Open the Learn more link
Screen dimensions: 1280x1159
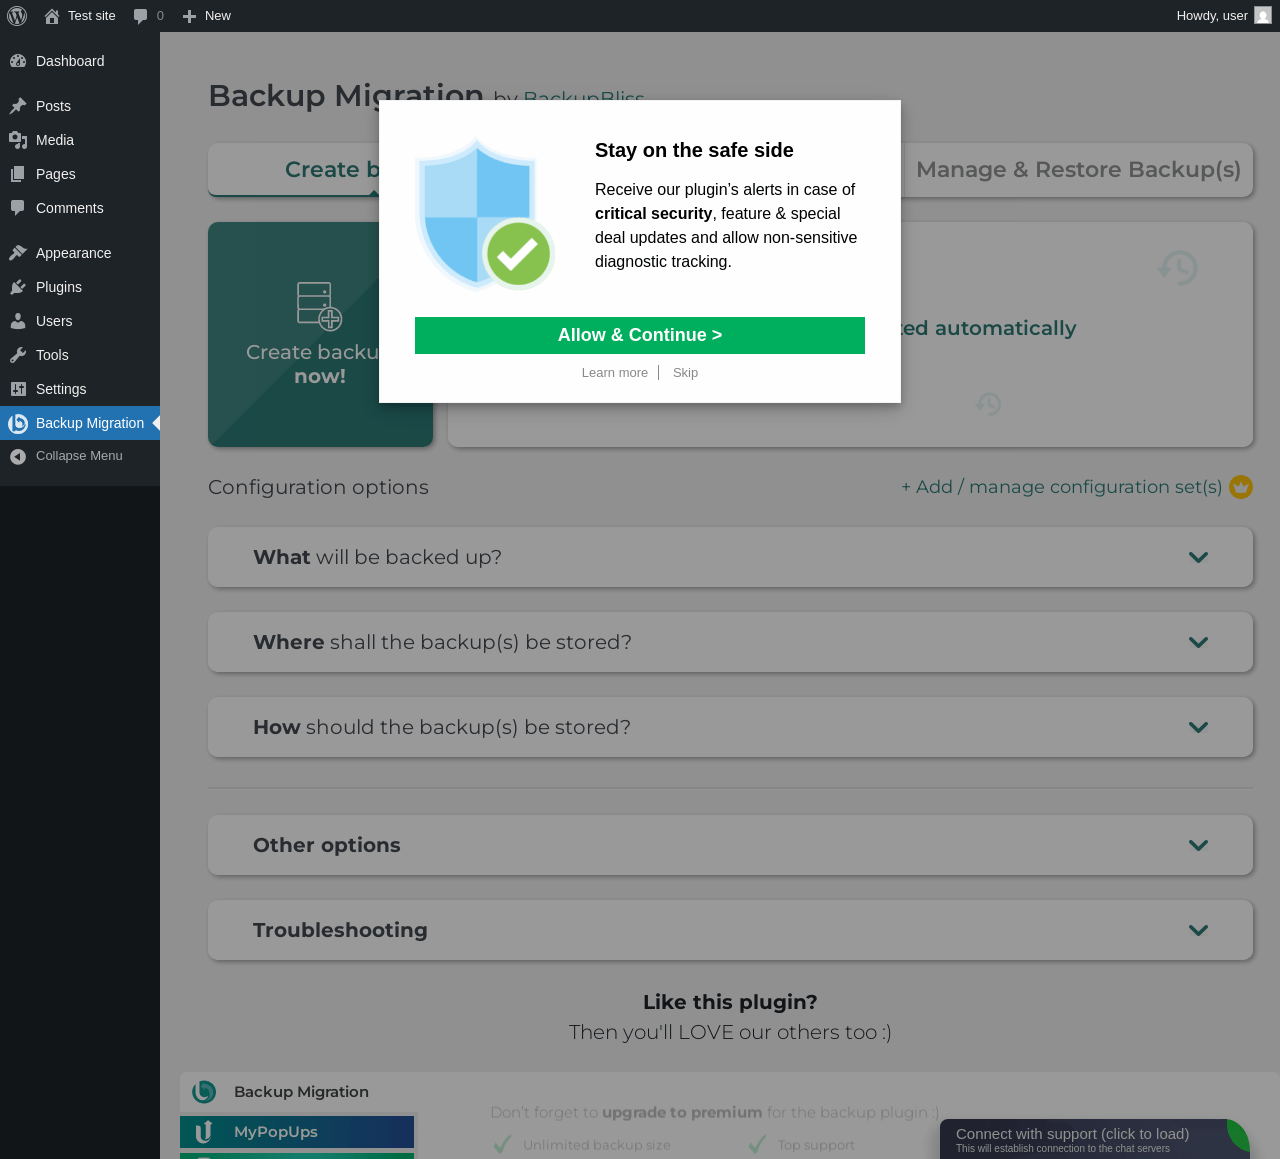coord(615,373)
